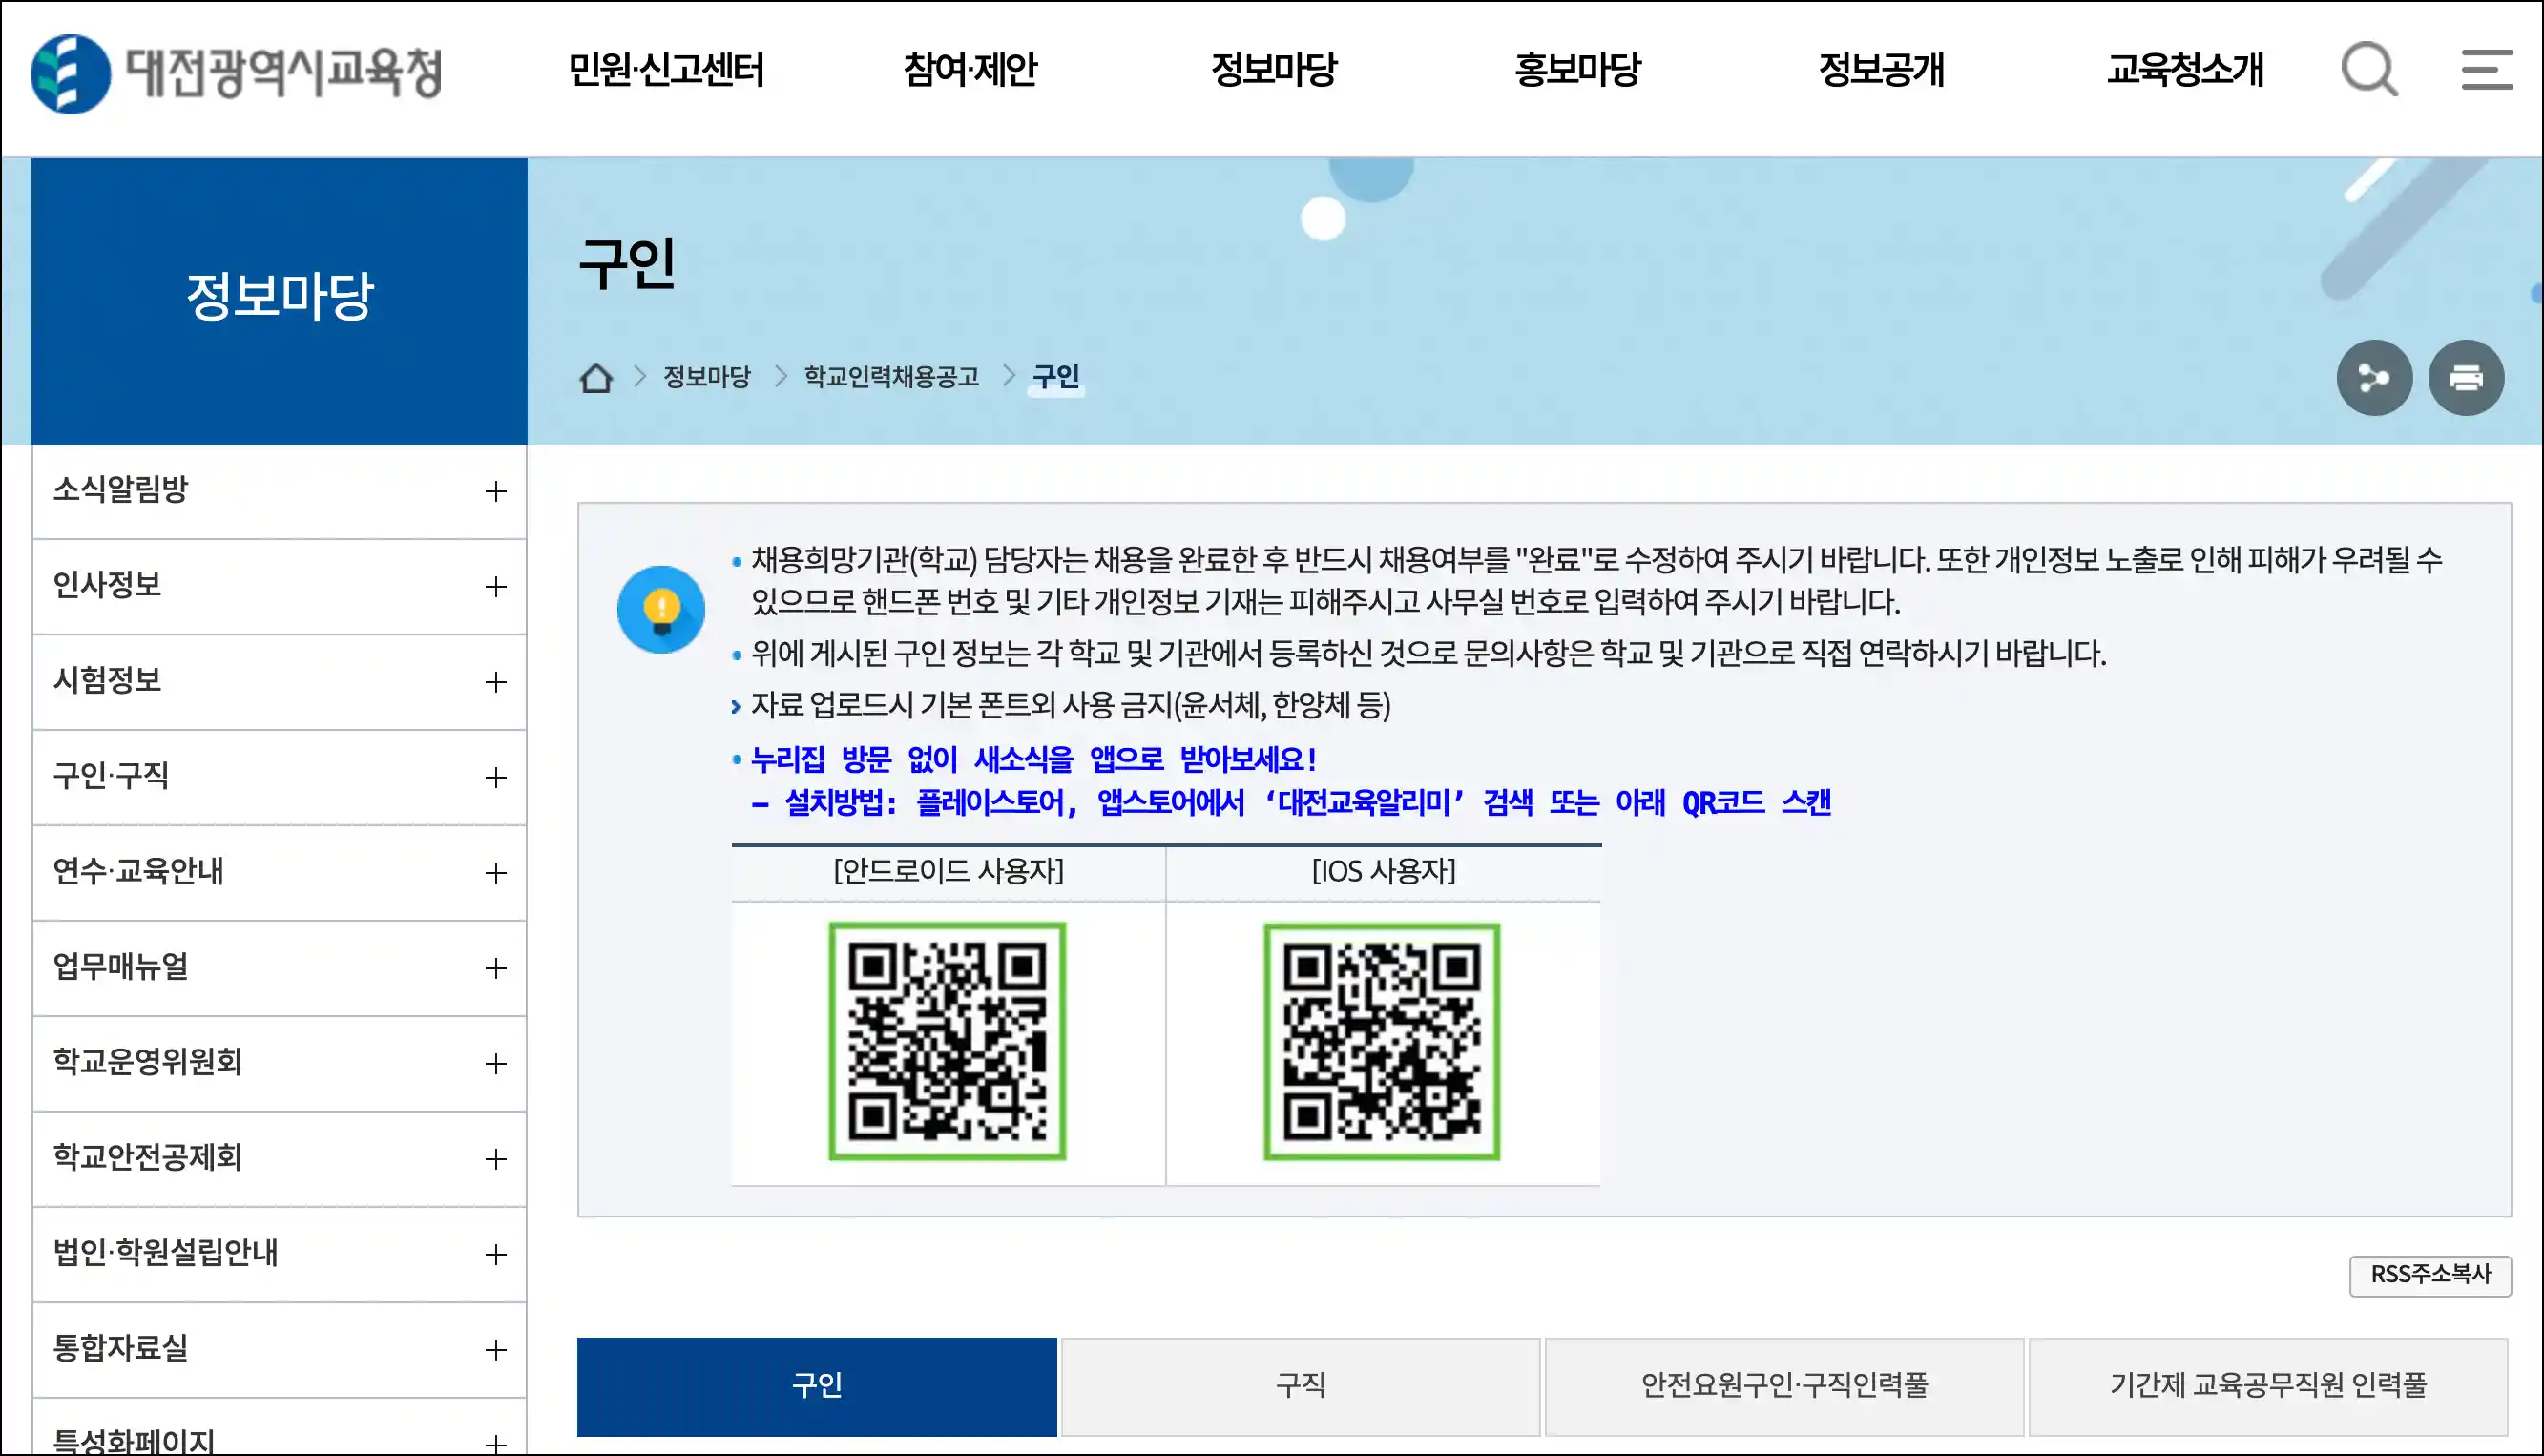This screenshot has height=1456, width=2544.
Task: Expand 시험정보 plus icon
Action: [496, 682]
